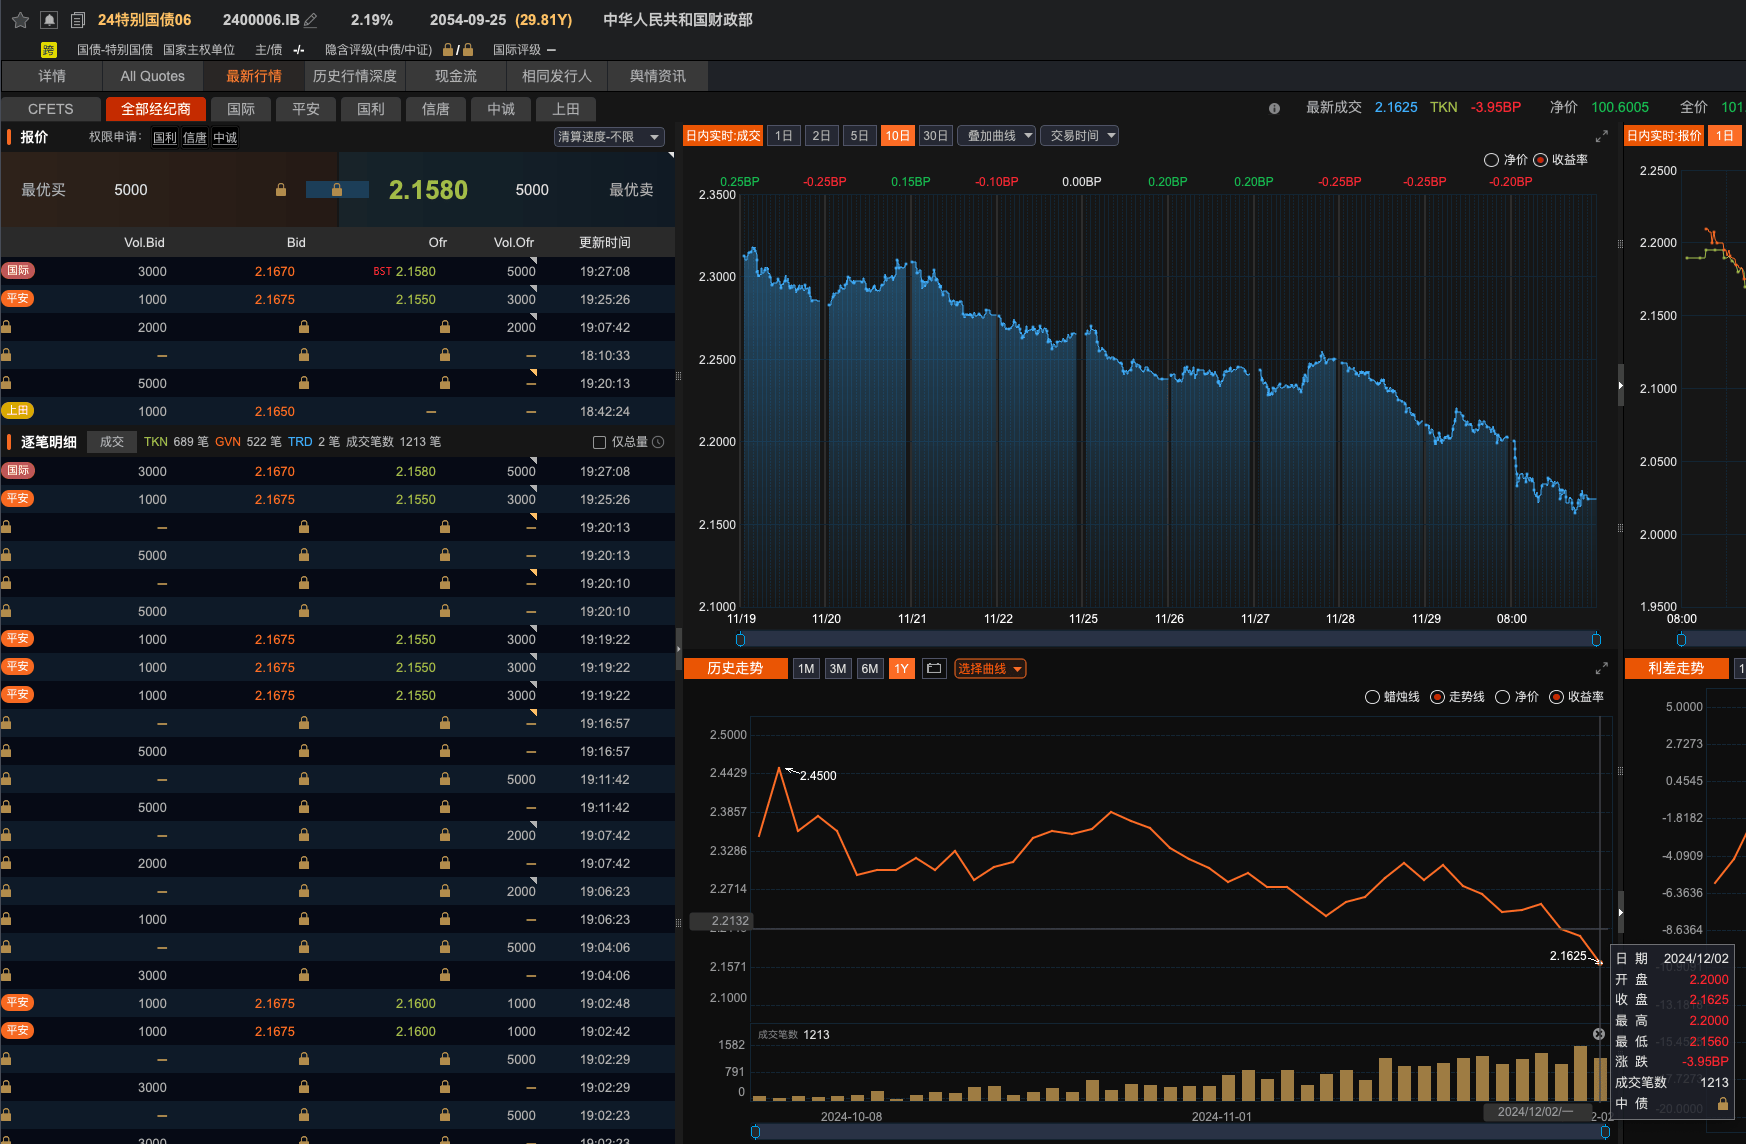
Task: Filter quotes by 国利 broker
Action: point(371,109)
